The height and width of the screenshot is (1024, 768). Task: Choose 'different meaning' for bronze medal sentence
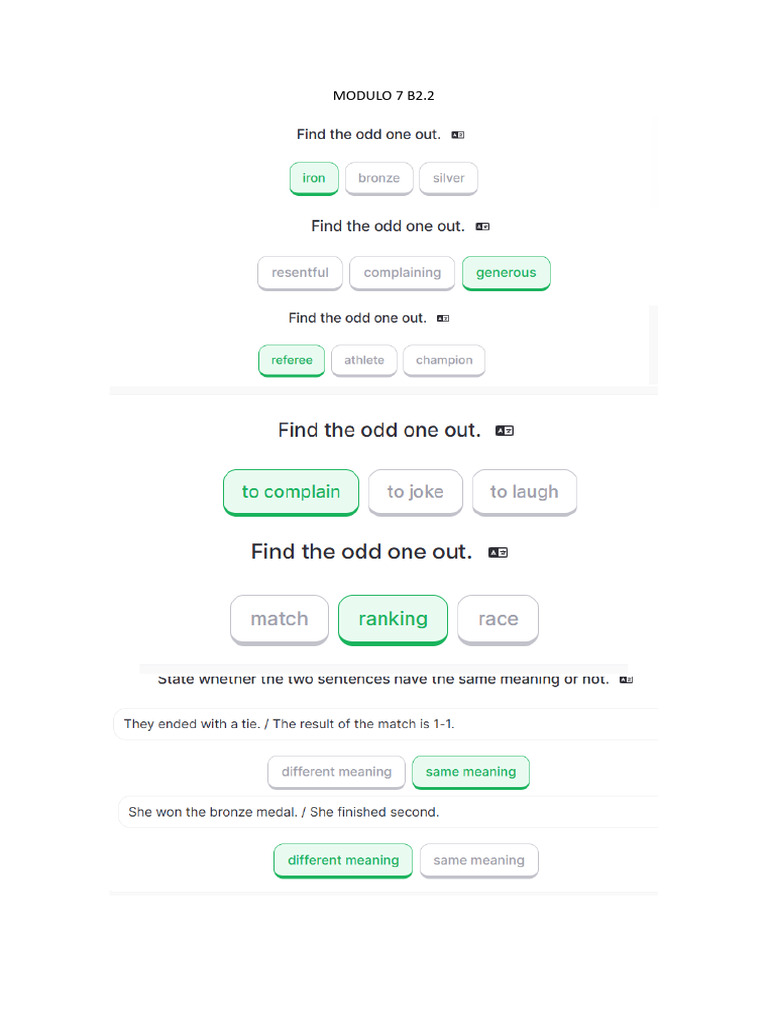(343, 860)
